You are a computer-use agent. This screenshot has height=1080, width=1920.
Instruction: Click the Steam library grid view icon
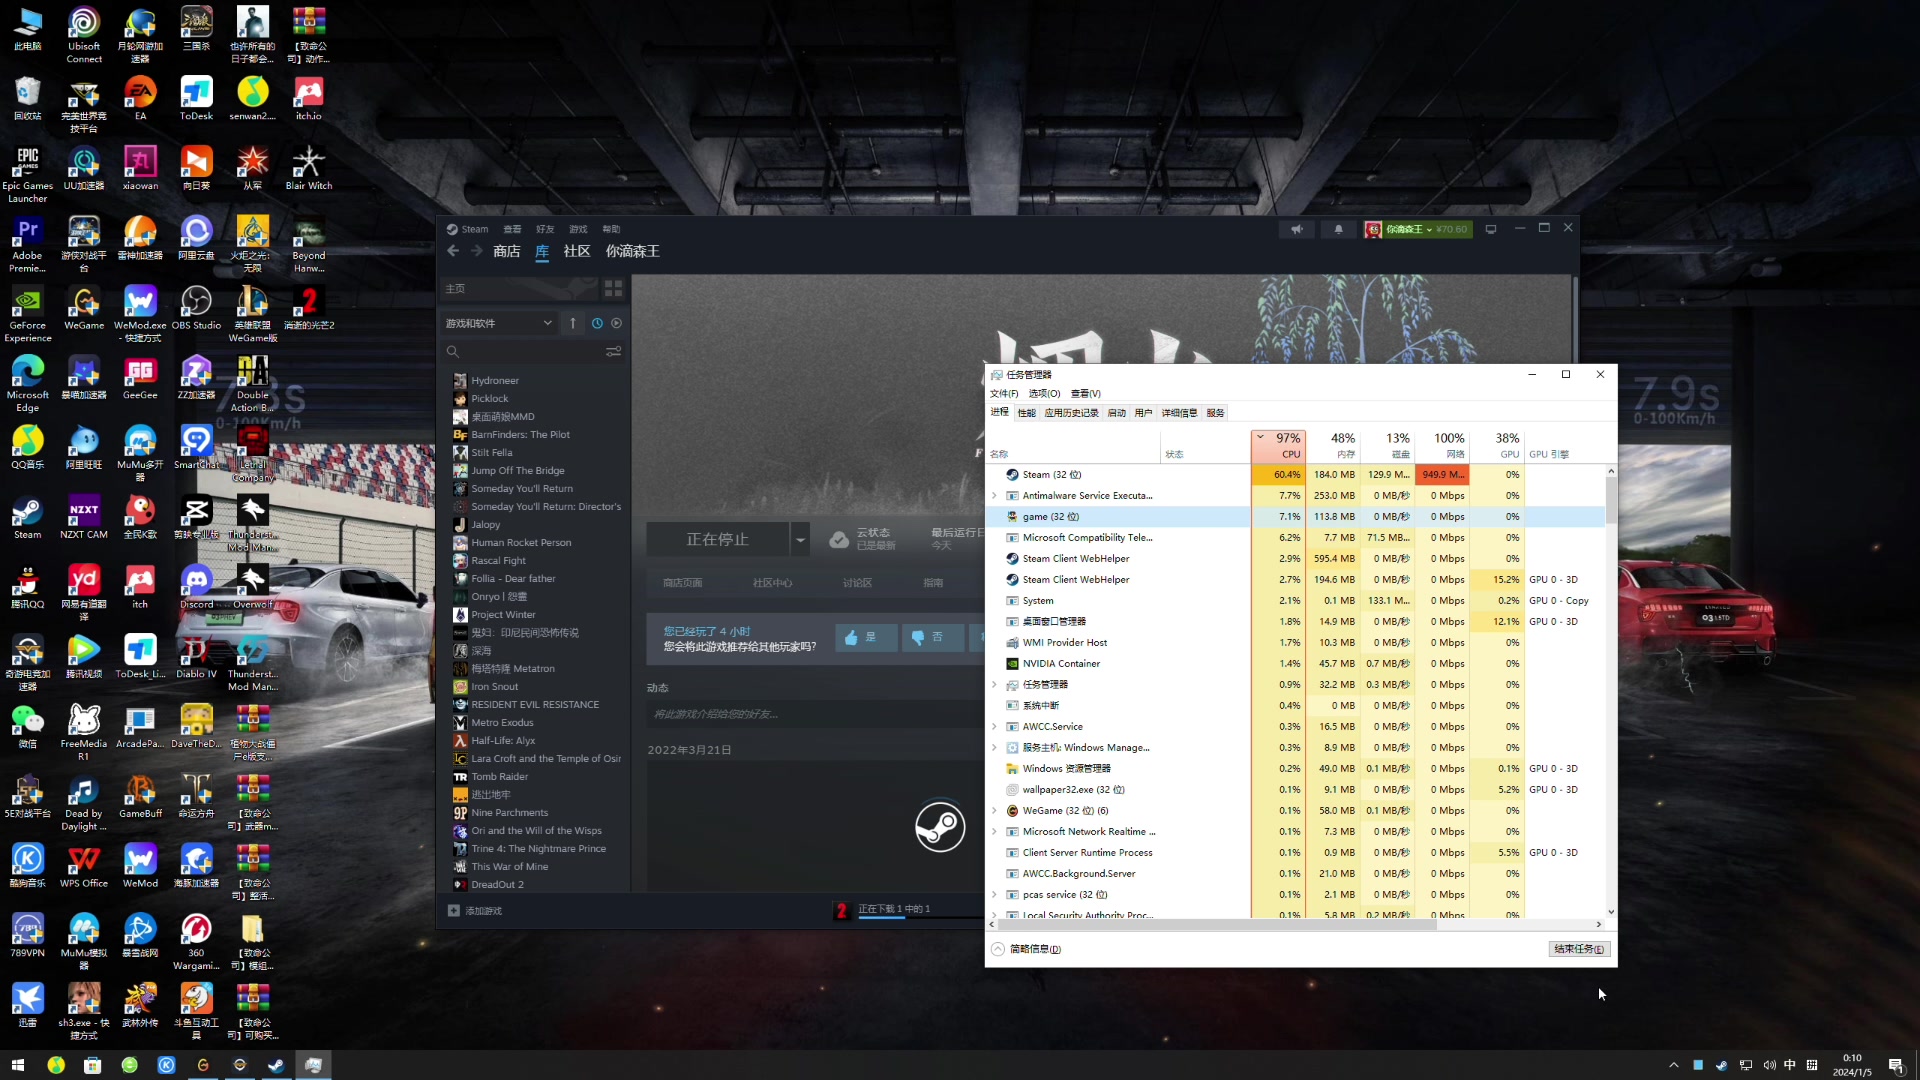[613, 289]
